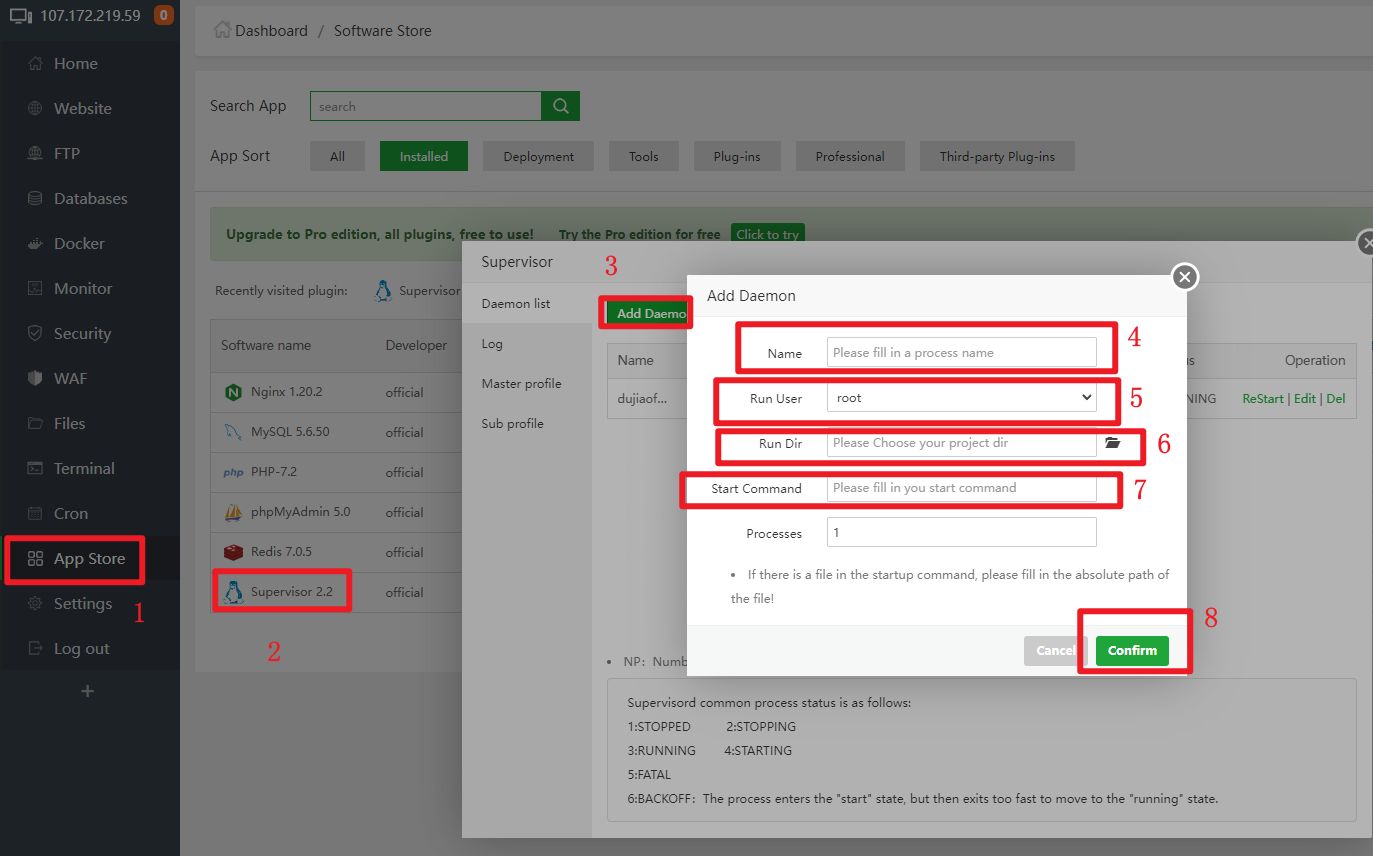
Task: Click the Run Dir input field
Action: (962, 442)
